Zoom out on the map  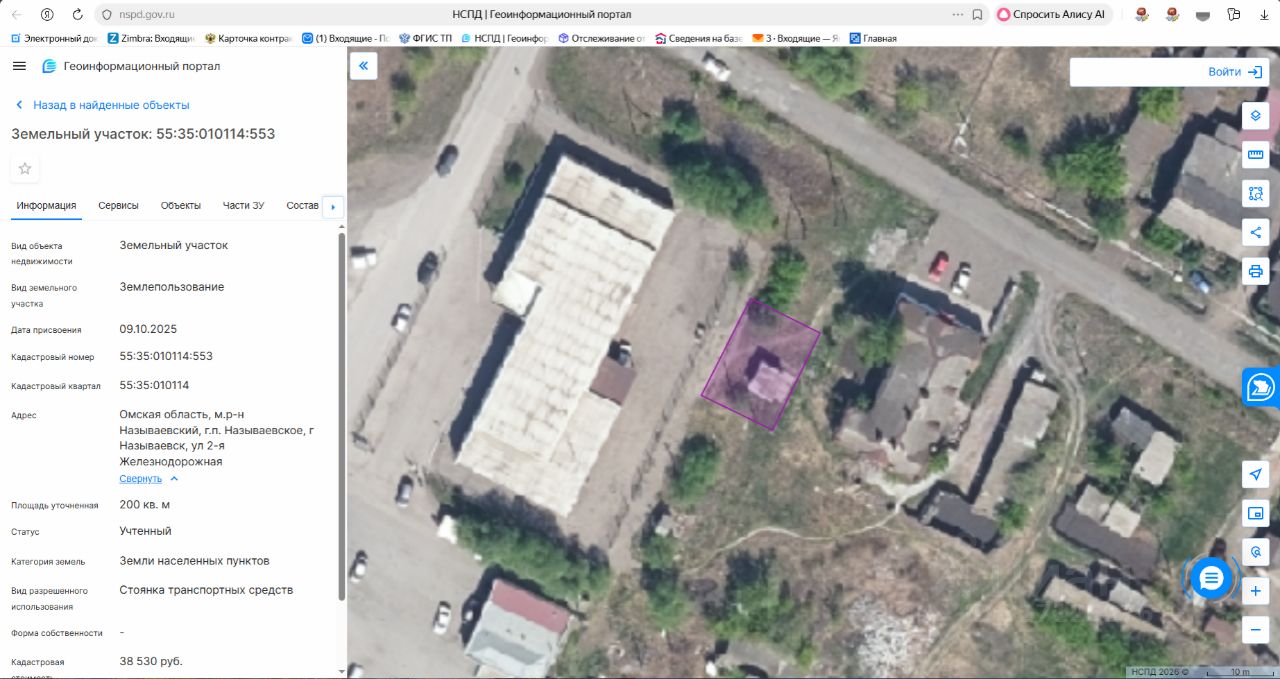tap(1255, 630)
